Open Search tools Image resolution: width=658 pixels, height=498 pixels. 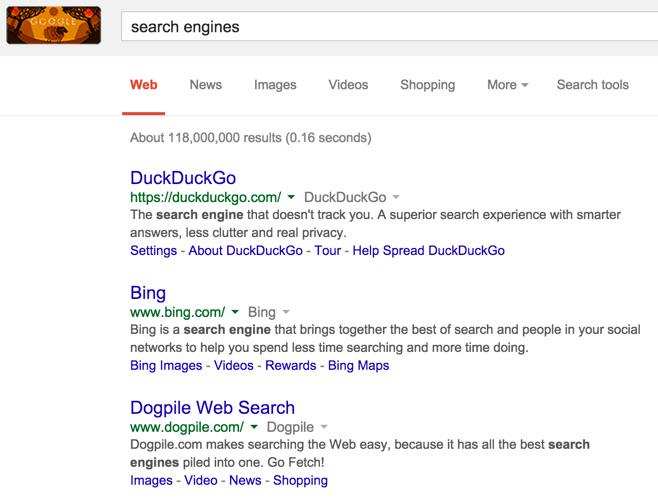point(593,85)
